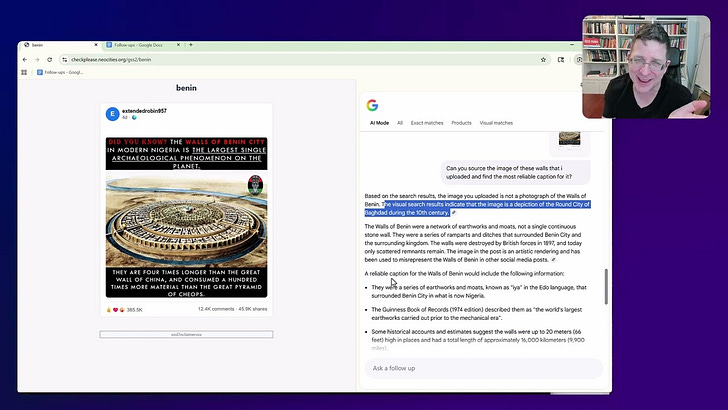The image size is (728, 410).
Task: Select the All results tab
Action: point(400,123)
